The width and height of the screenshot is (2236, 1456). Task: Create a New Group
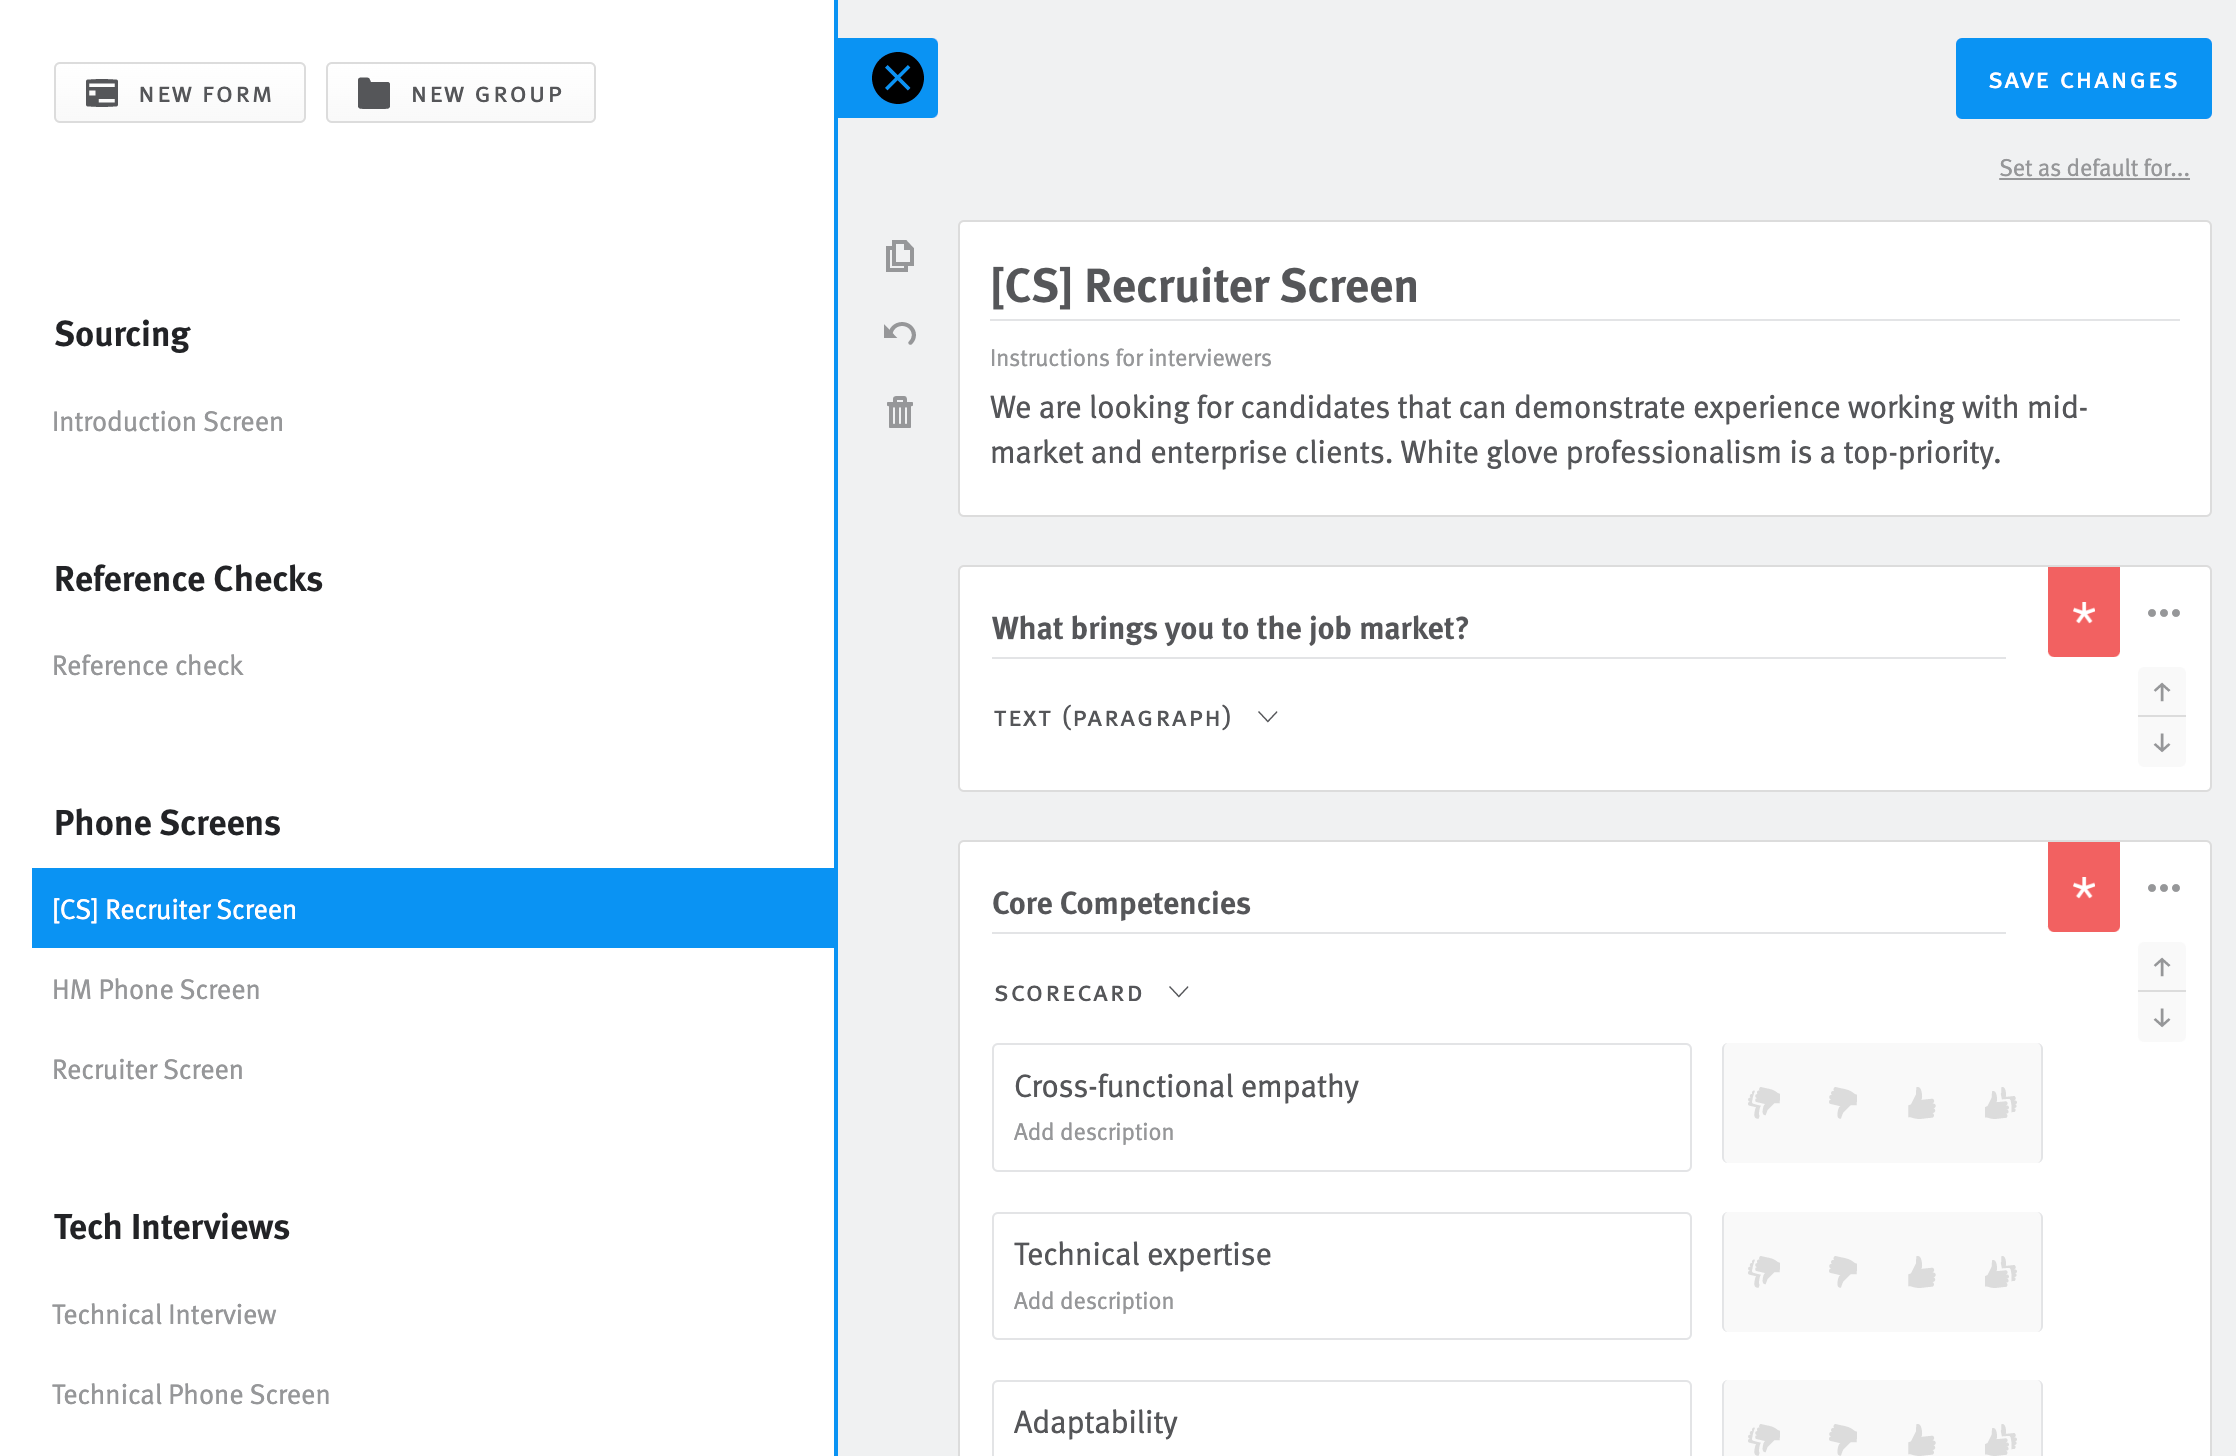pyautogui.click(x=460, y=92)
